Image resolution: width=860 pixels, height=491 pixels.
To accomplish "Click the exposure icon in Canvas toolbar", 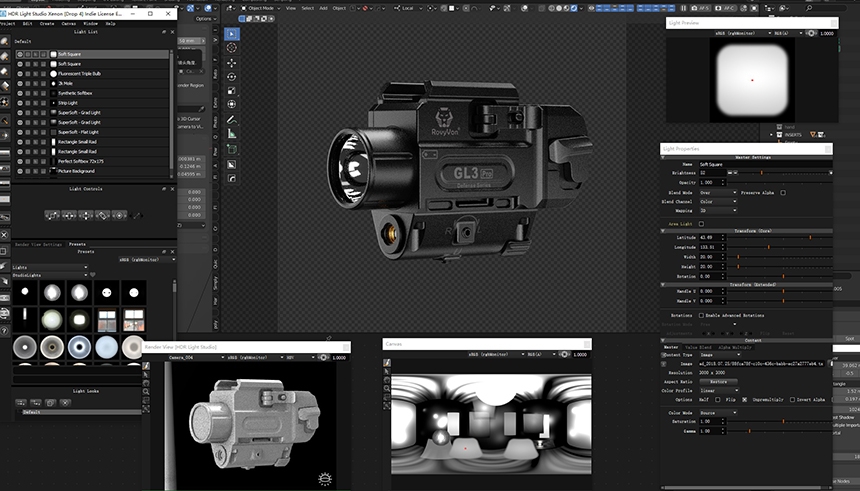I will (x=564, y=354).
